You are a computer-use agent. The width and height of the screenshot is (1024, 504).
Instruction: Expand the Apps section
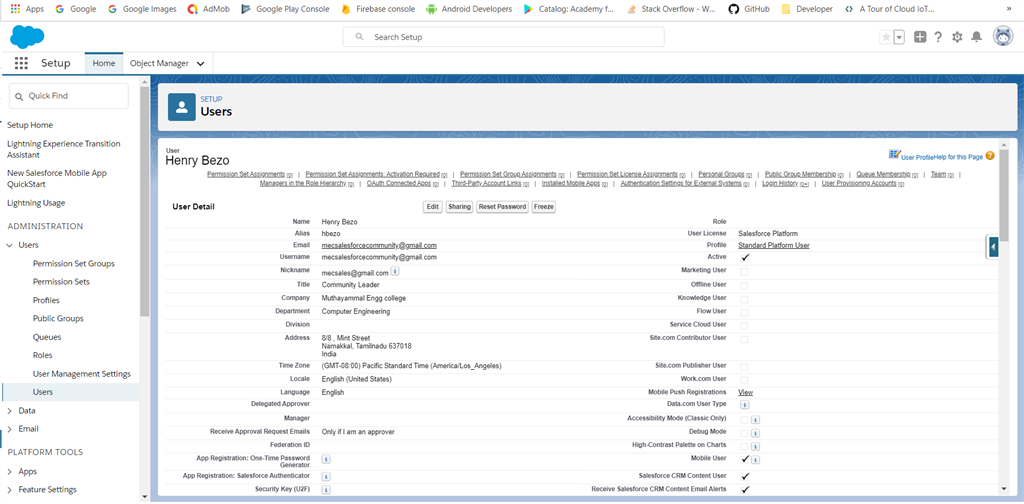(9, 471)
